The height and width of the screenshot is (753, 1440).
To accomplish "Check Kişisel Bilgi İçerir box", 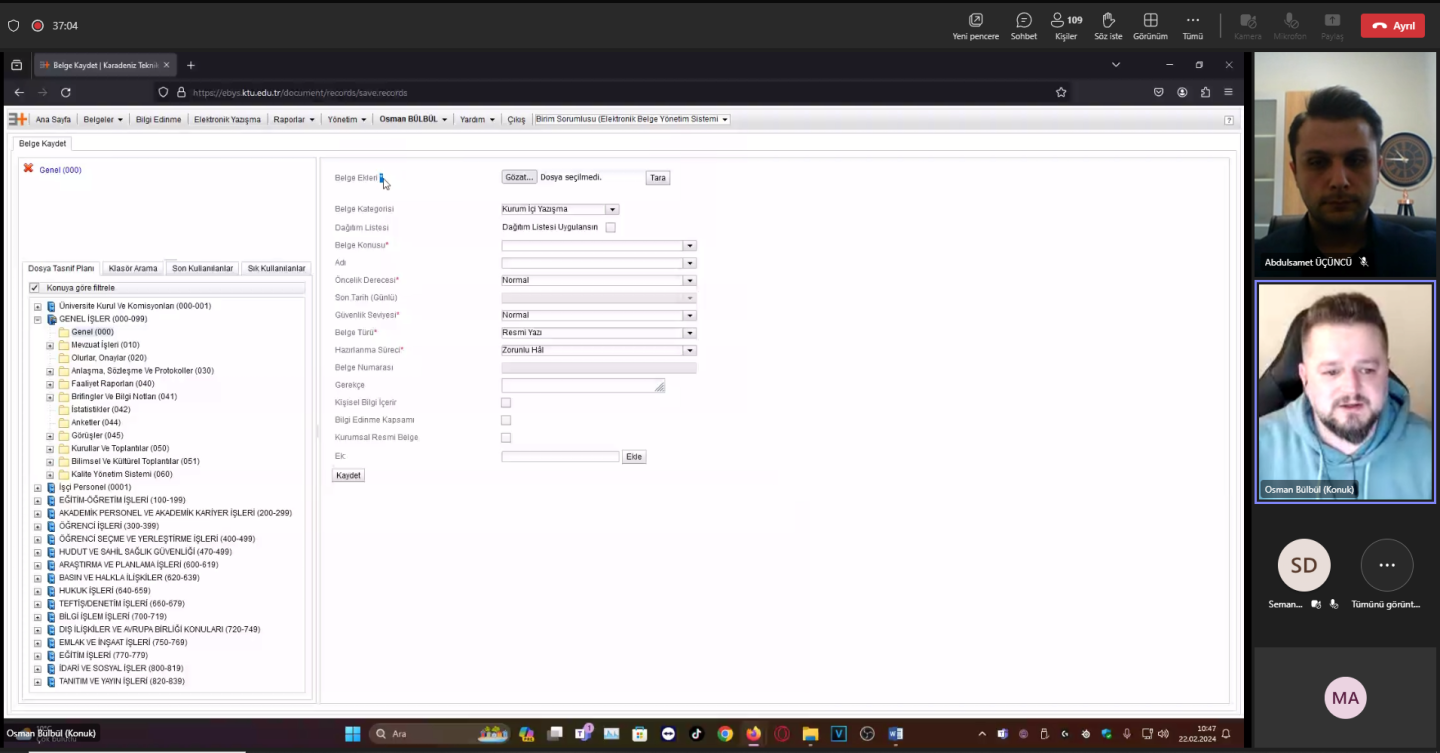I will pyautogui.click(x=506, y=402).
